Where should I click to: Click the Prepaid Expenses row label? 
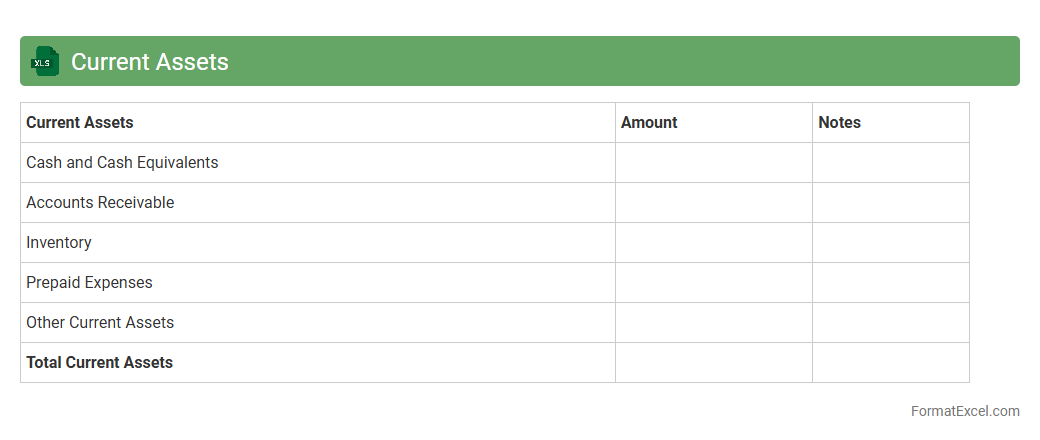(x=89, y=283)
